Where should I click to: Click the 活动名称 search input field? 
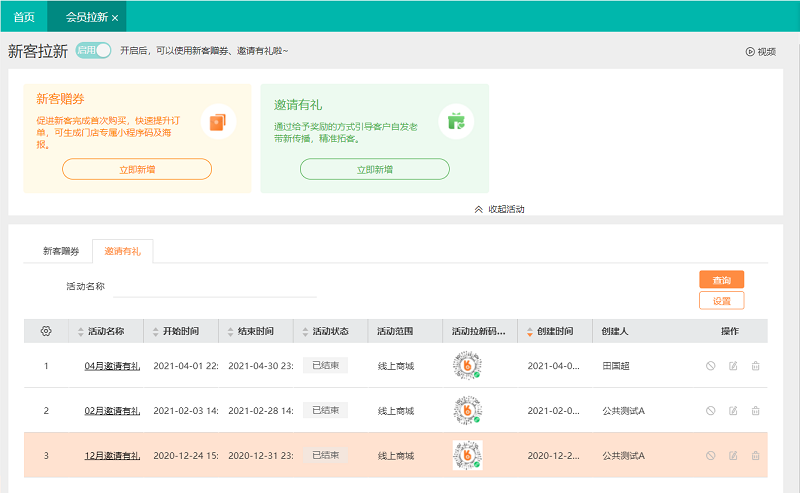(214, 287)
